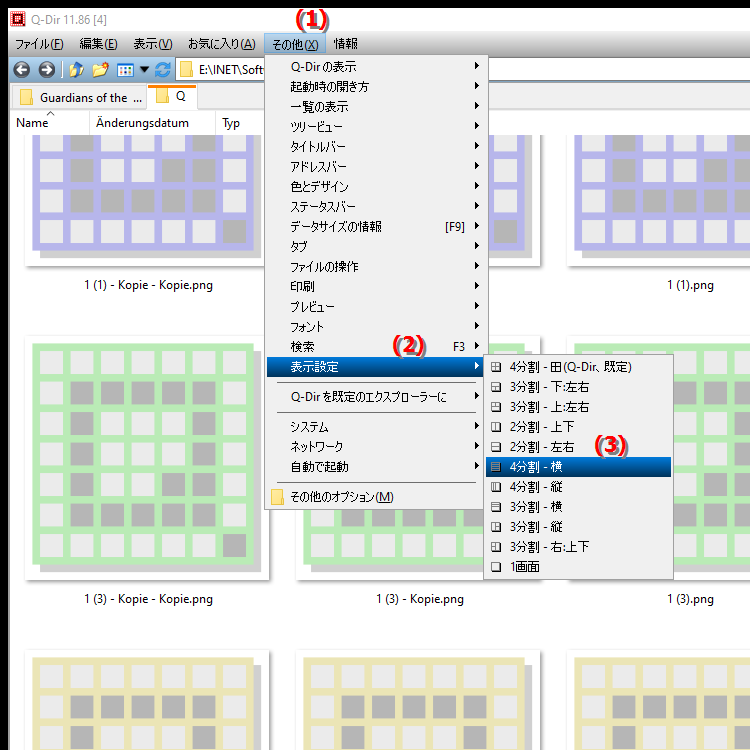Open the ファイル(F) menu

(x=39, y=44)
